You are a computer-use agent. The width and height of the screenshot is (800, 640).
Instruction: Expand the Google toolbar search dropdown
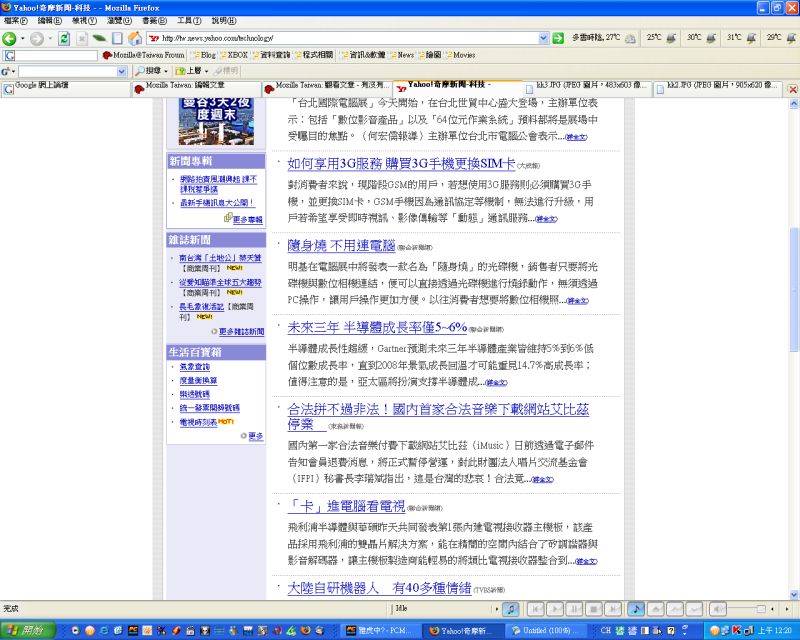[123, 72]
